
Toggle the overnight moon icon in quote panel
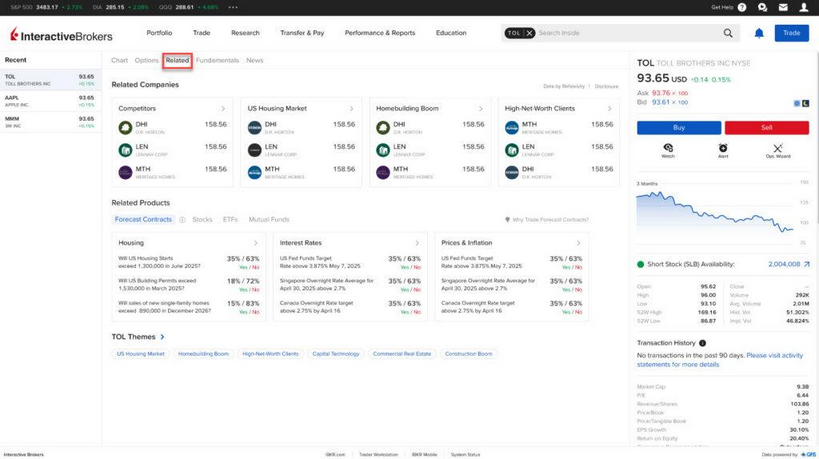pos(806,103)
